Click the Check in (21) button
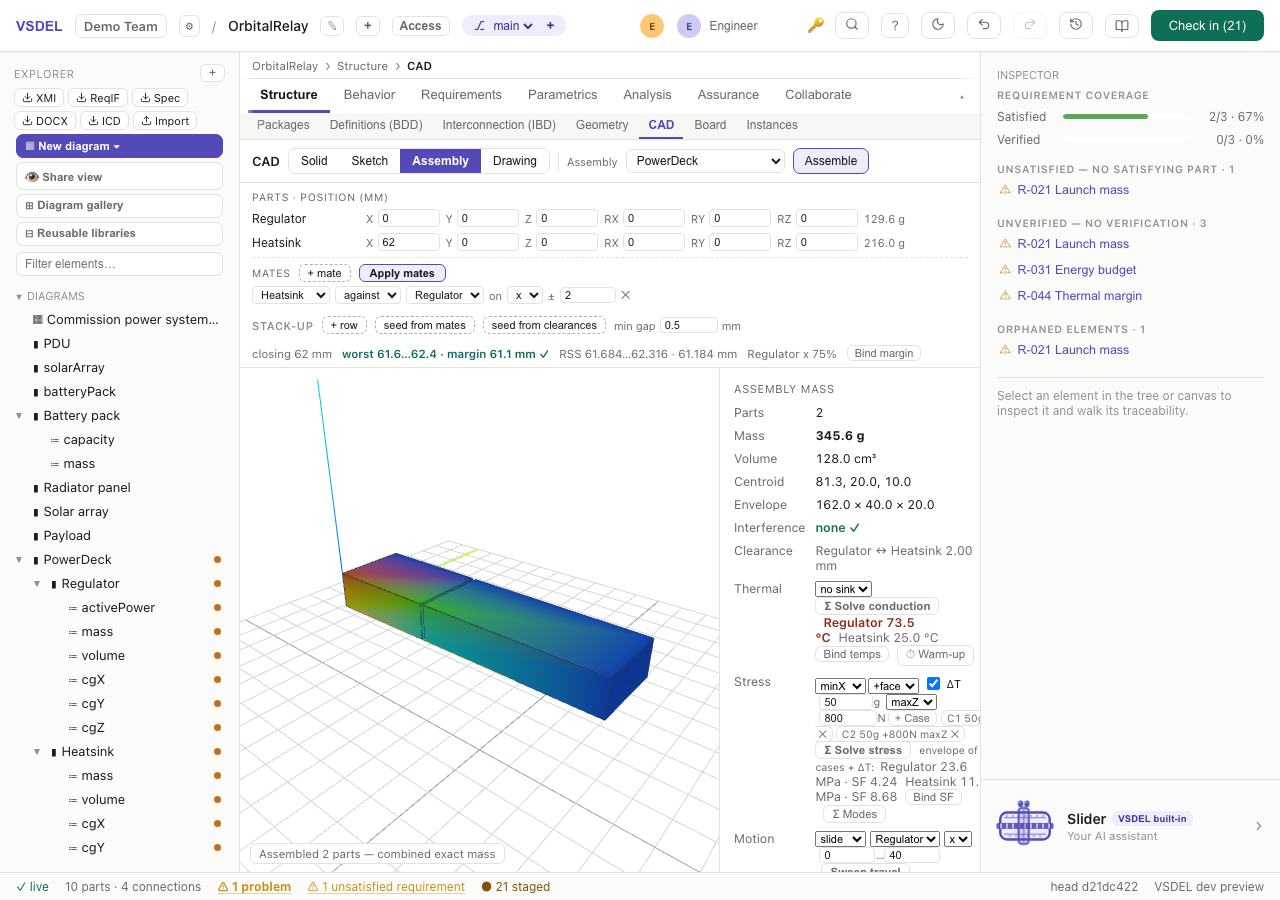Screen dimensions: 1280x900 tap(1207, 26)
